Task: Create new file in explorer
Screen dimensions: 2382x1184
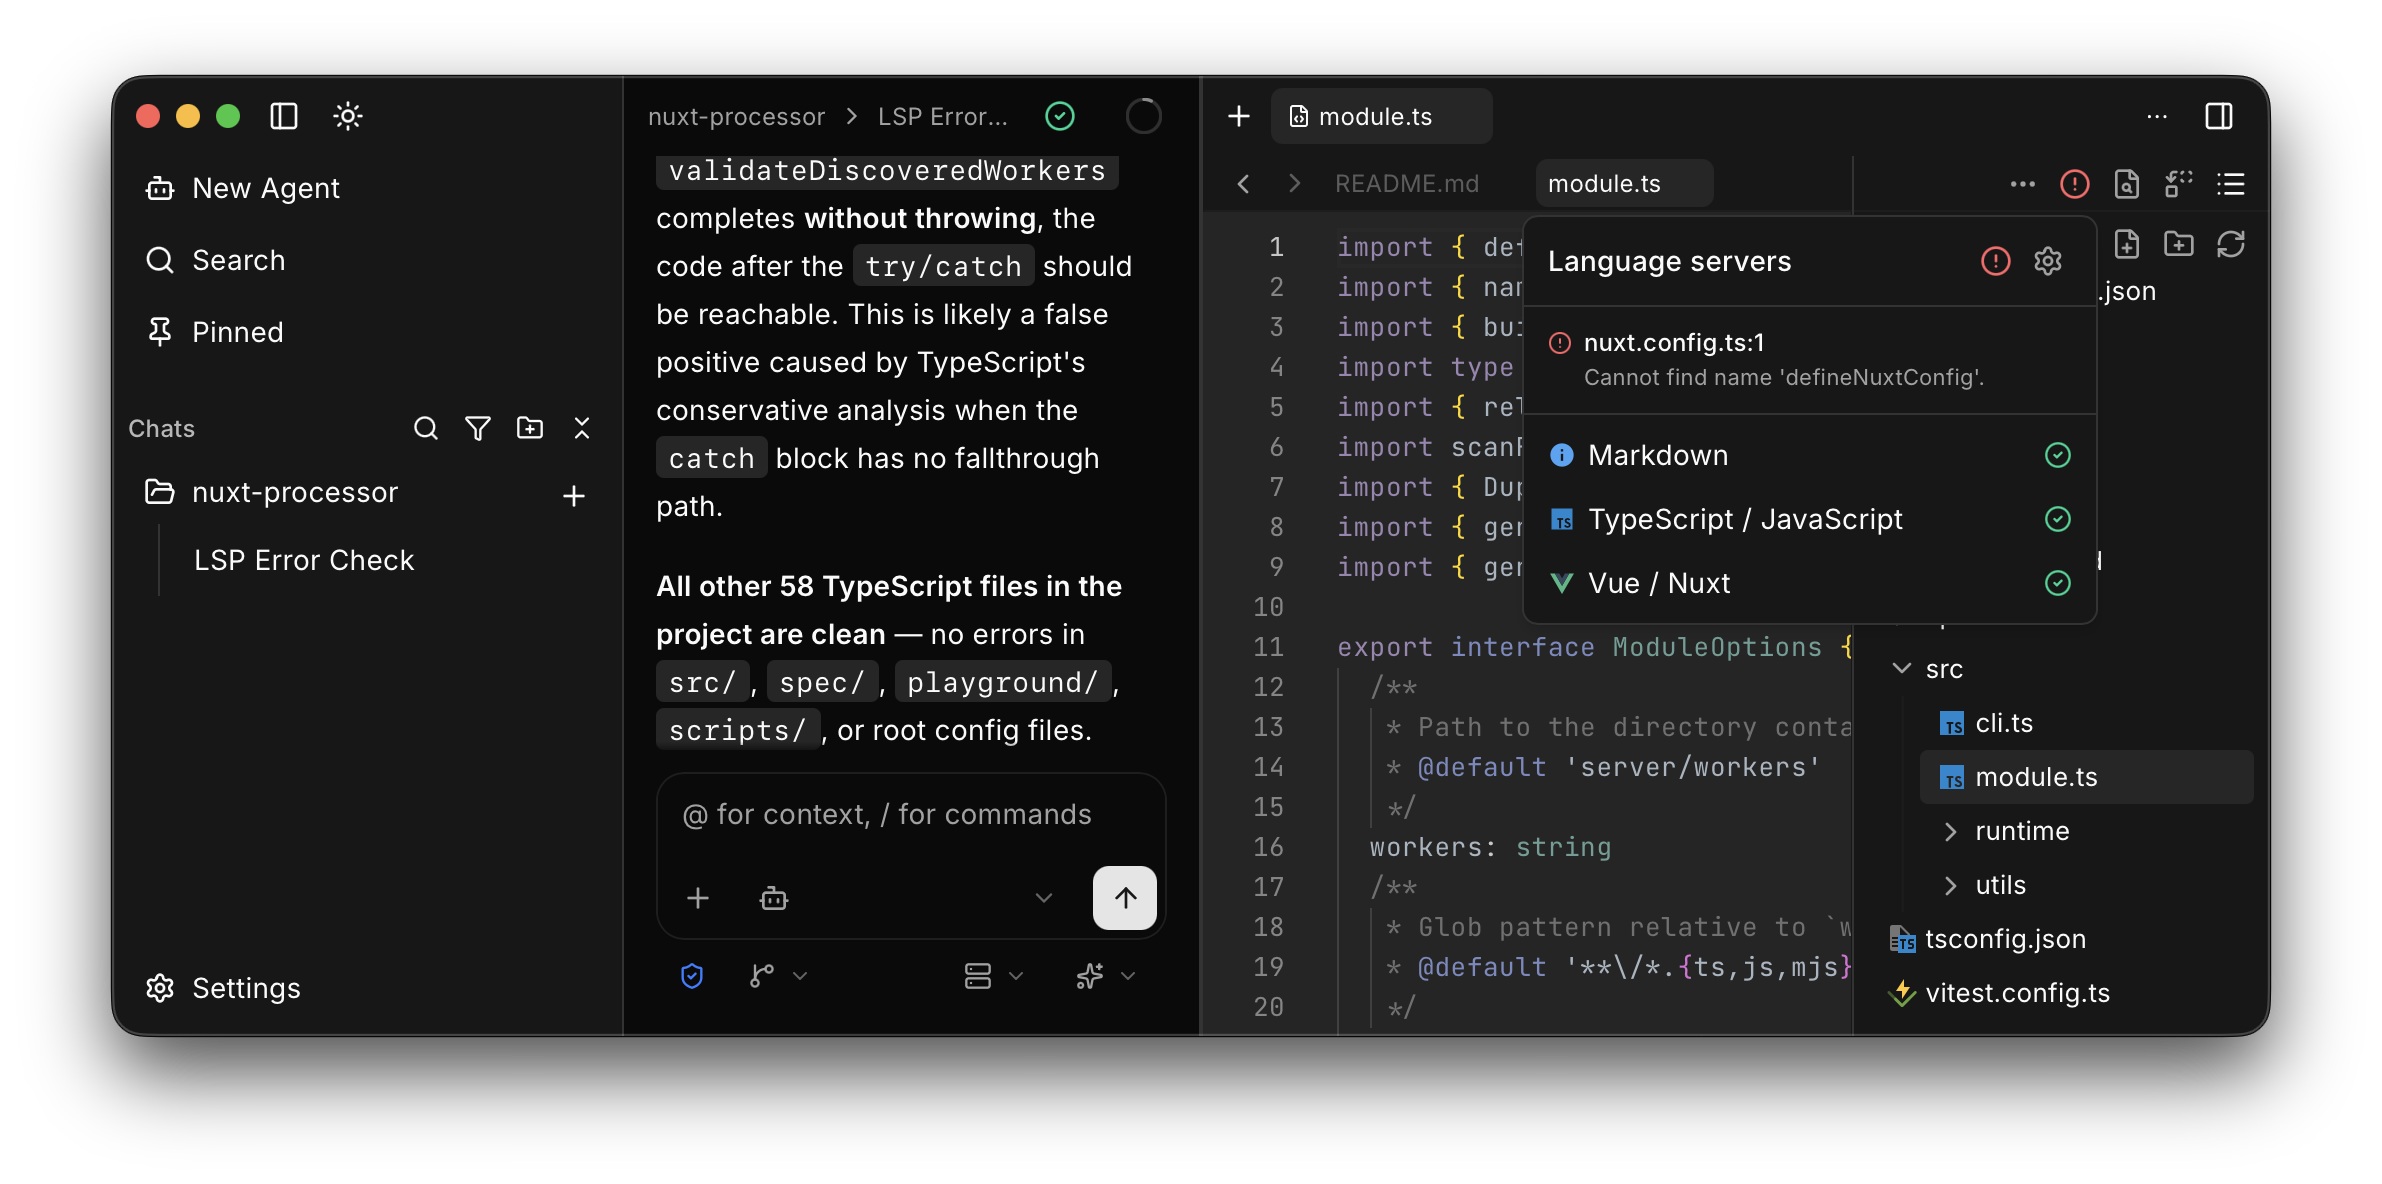Action: point(2127,244)
